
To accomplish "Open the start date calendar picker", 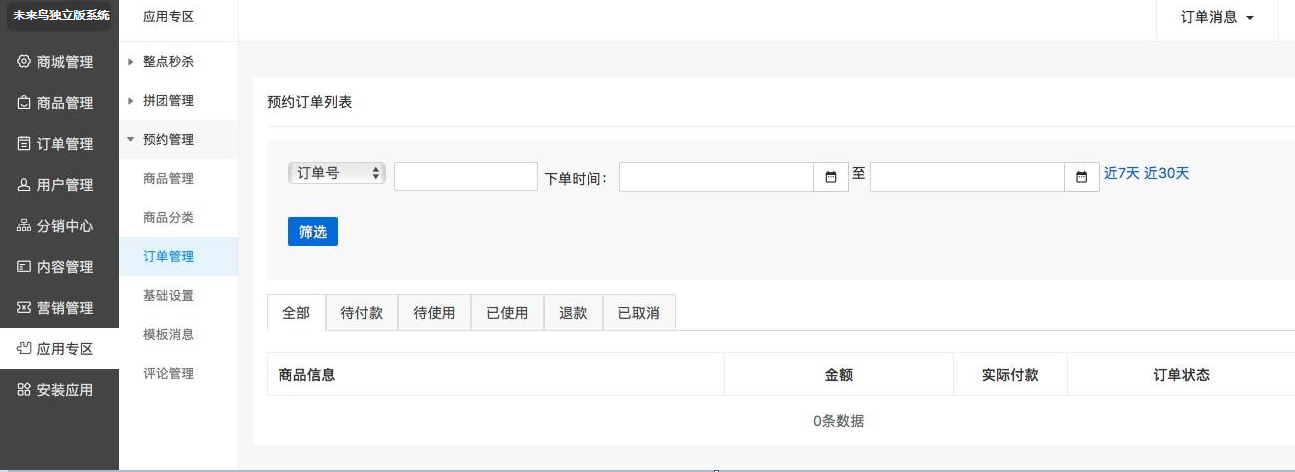I will [831, 177].
